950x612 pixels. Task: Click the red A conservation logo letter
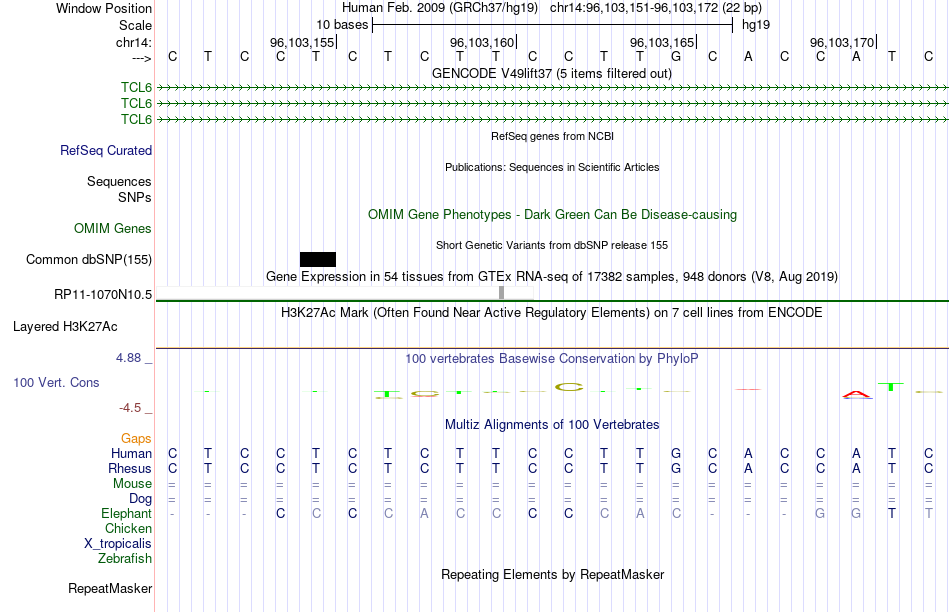tap(857, 394)
